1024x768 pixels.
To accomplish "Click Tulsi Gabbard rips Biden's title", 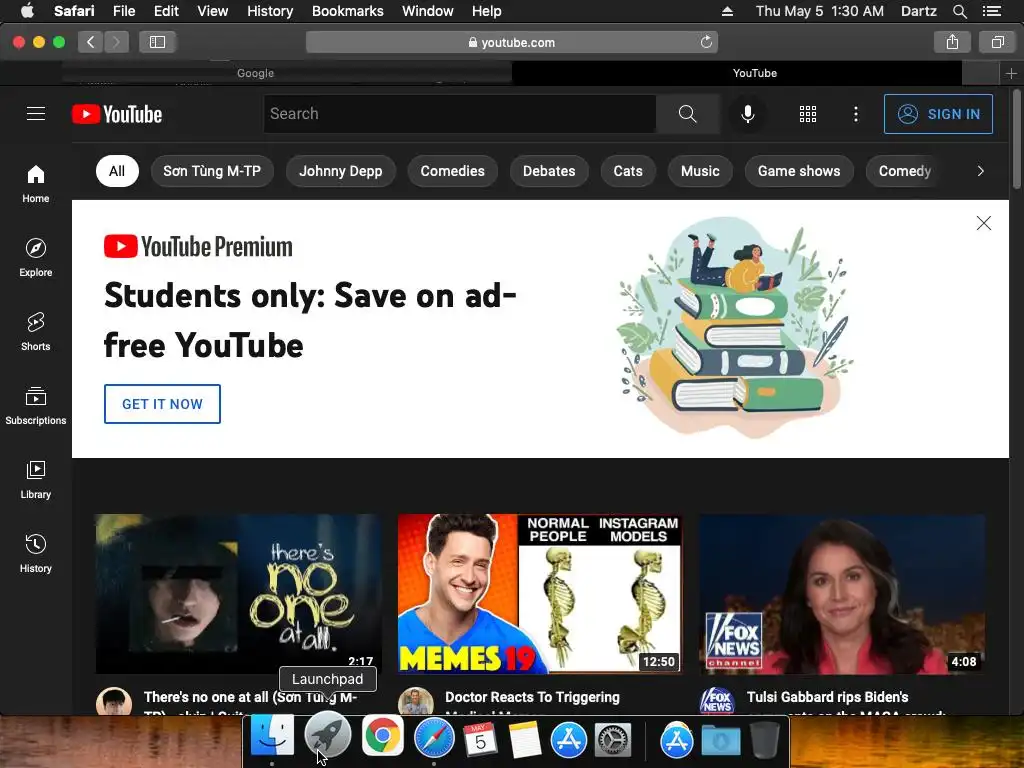I will (x=827, y=697).
